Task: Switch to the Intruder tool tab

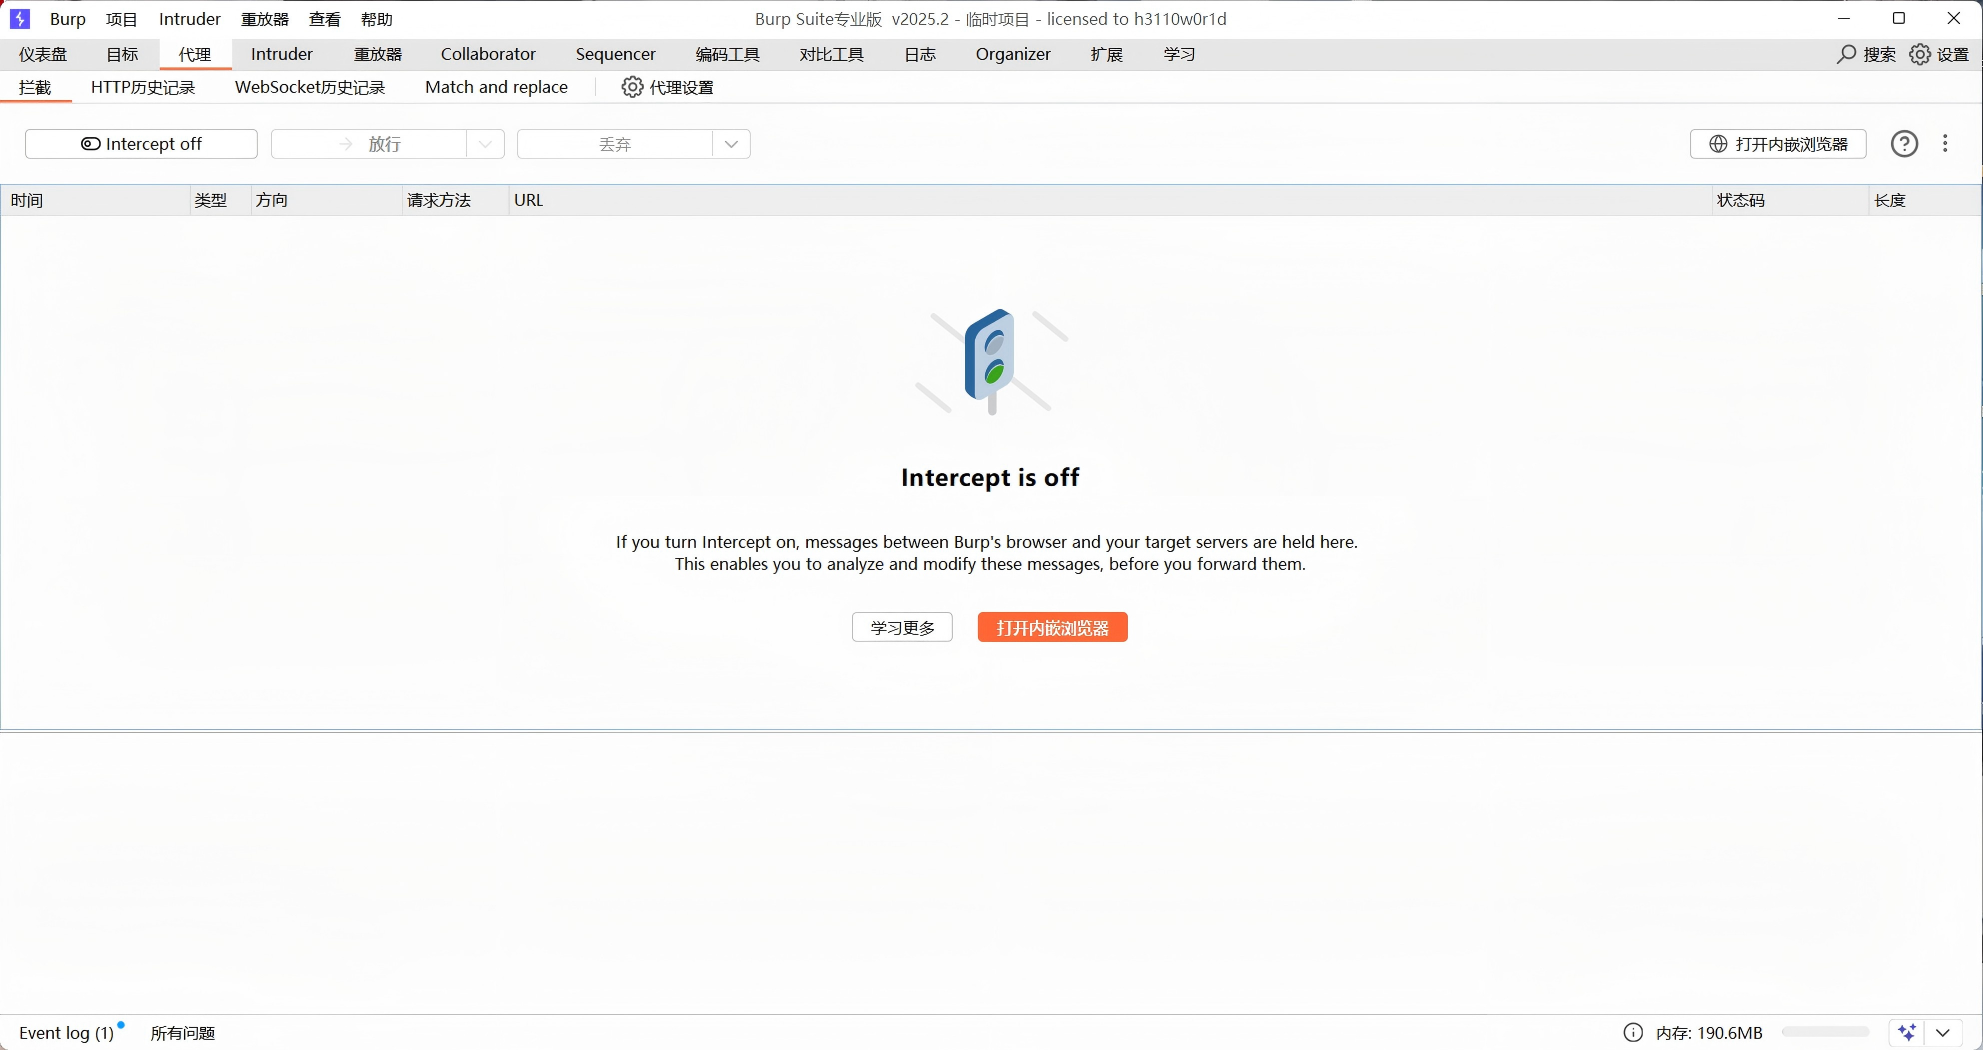Action: pos(282,54)
